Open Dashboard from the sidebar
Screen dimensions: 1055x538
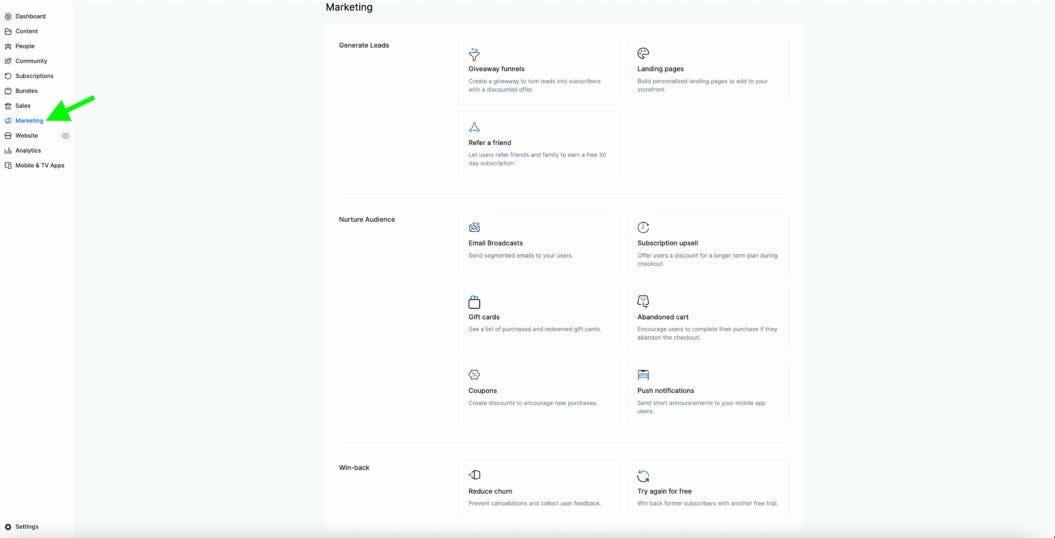[30, 16]
